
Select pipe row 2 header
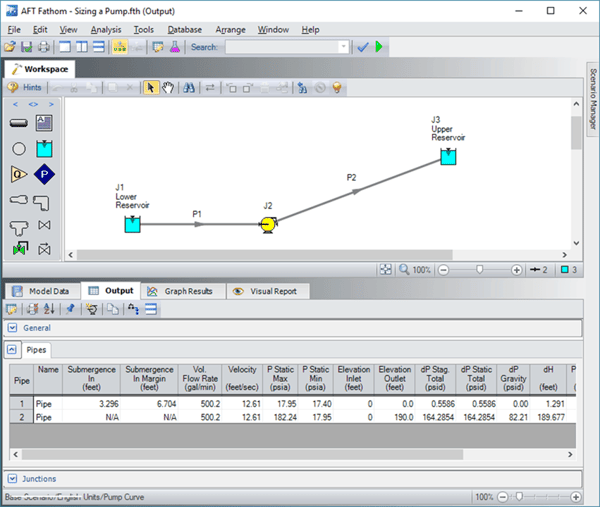click(x=22, y=417)
